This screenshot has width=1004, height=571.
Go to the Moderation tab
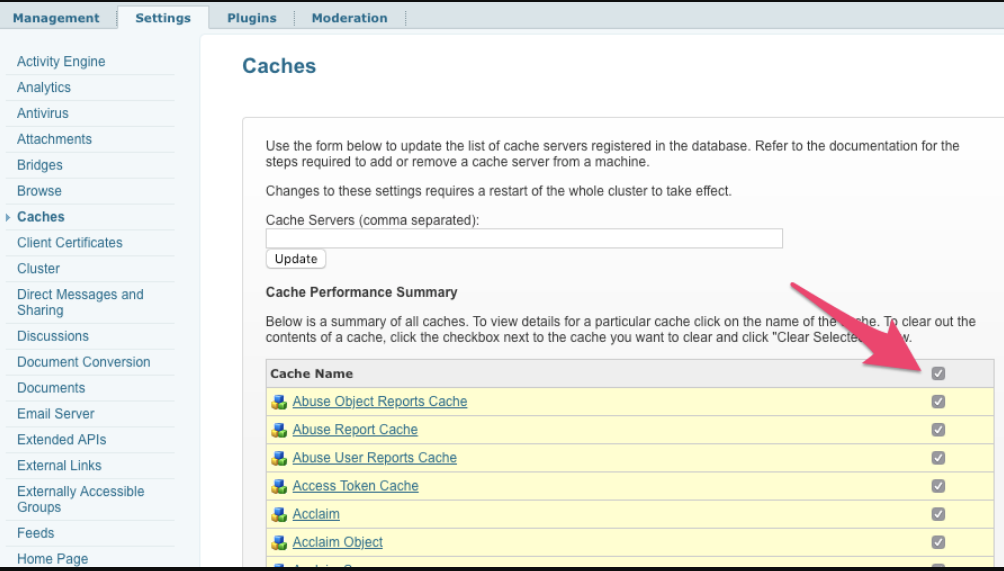pos(349,18)
